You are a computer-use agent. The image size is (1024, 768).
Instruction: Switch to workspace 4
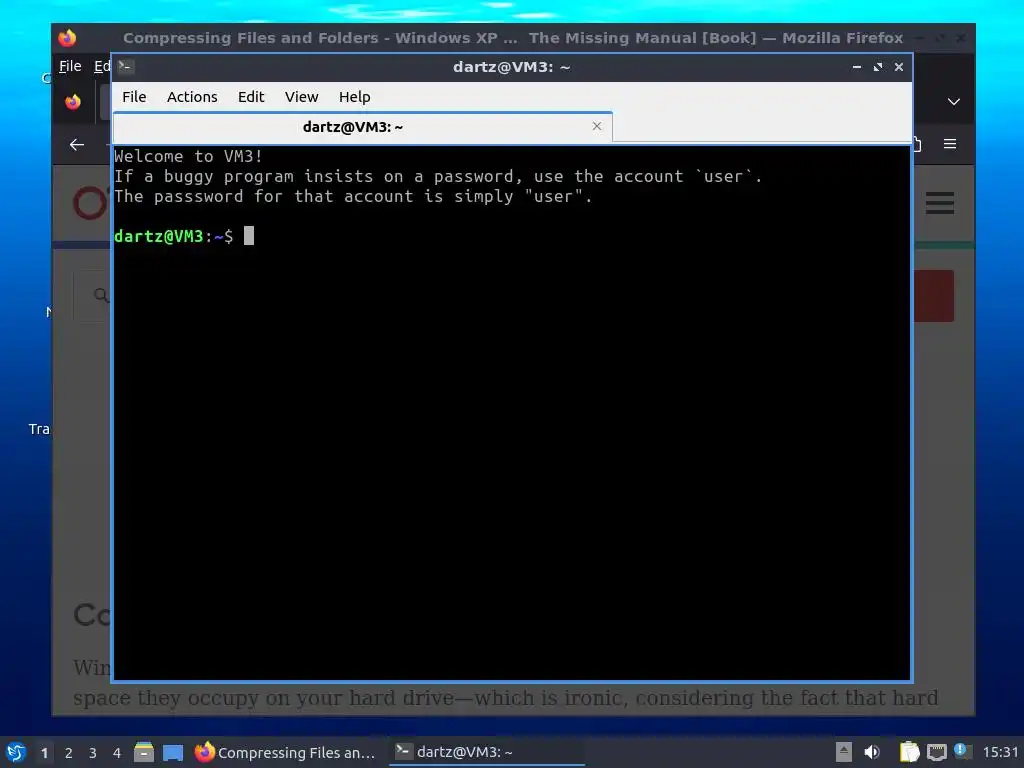117,753
